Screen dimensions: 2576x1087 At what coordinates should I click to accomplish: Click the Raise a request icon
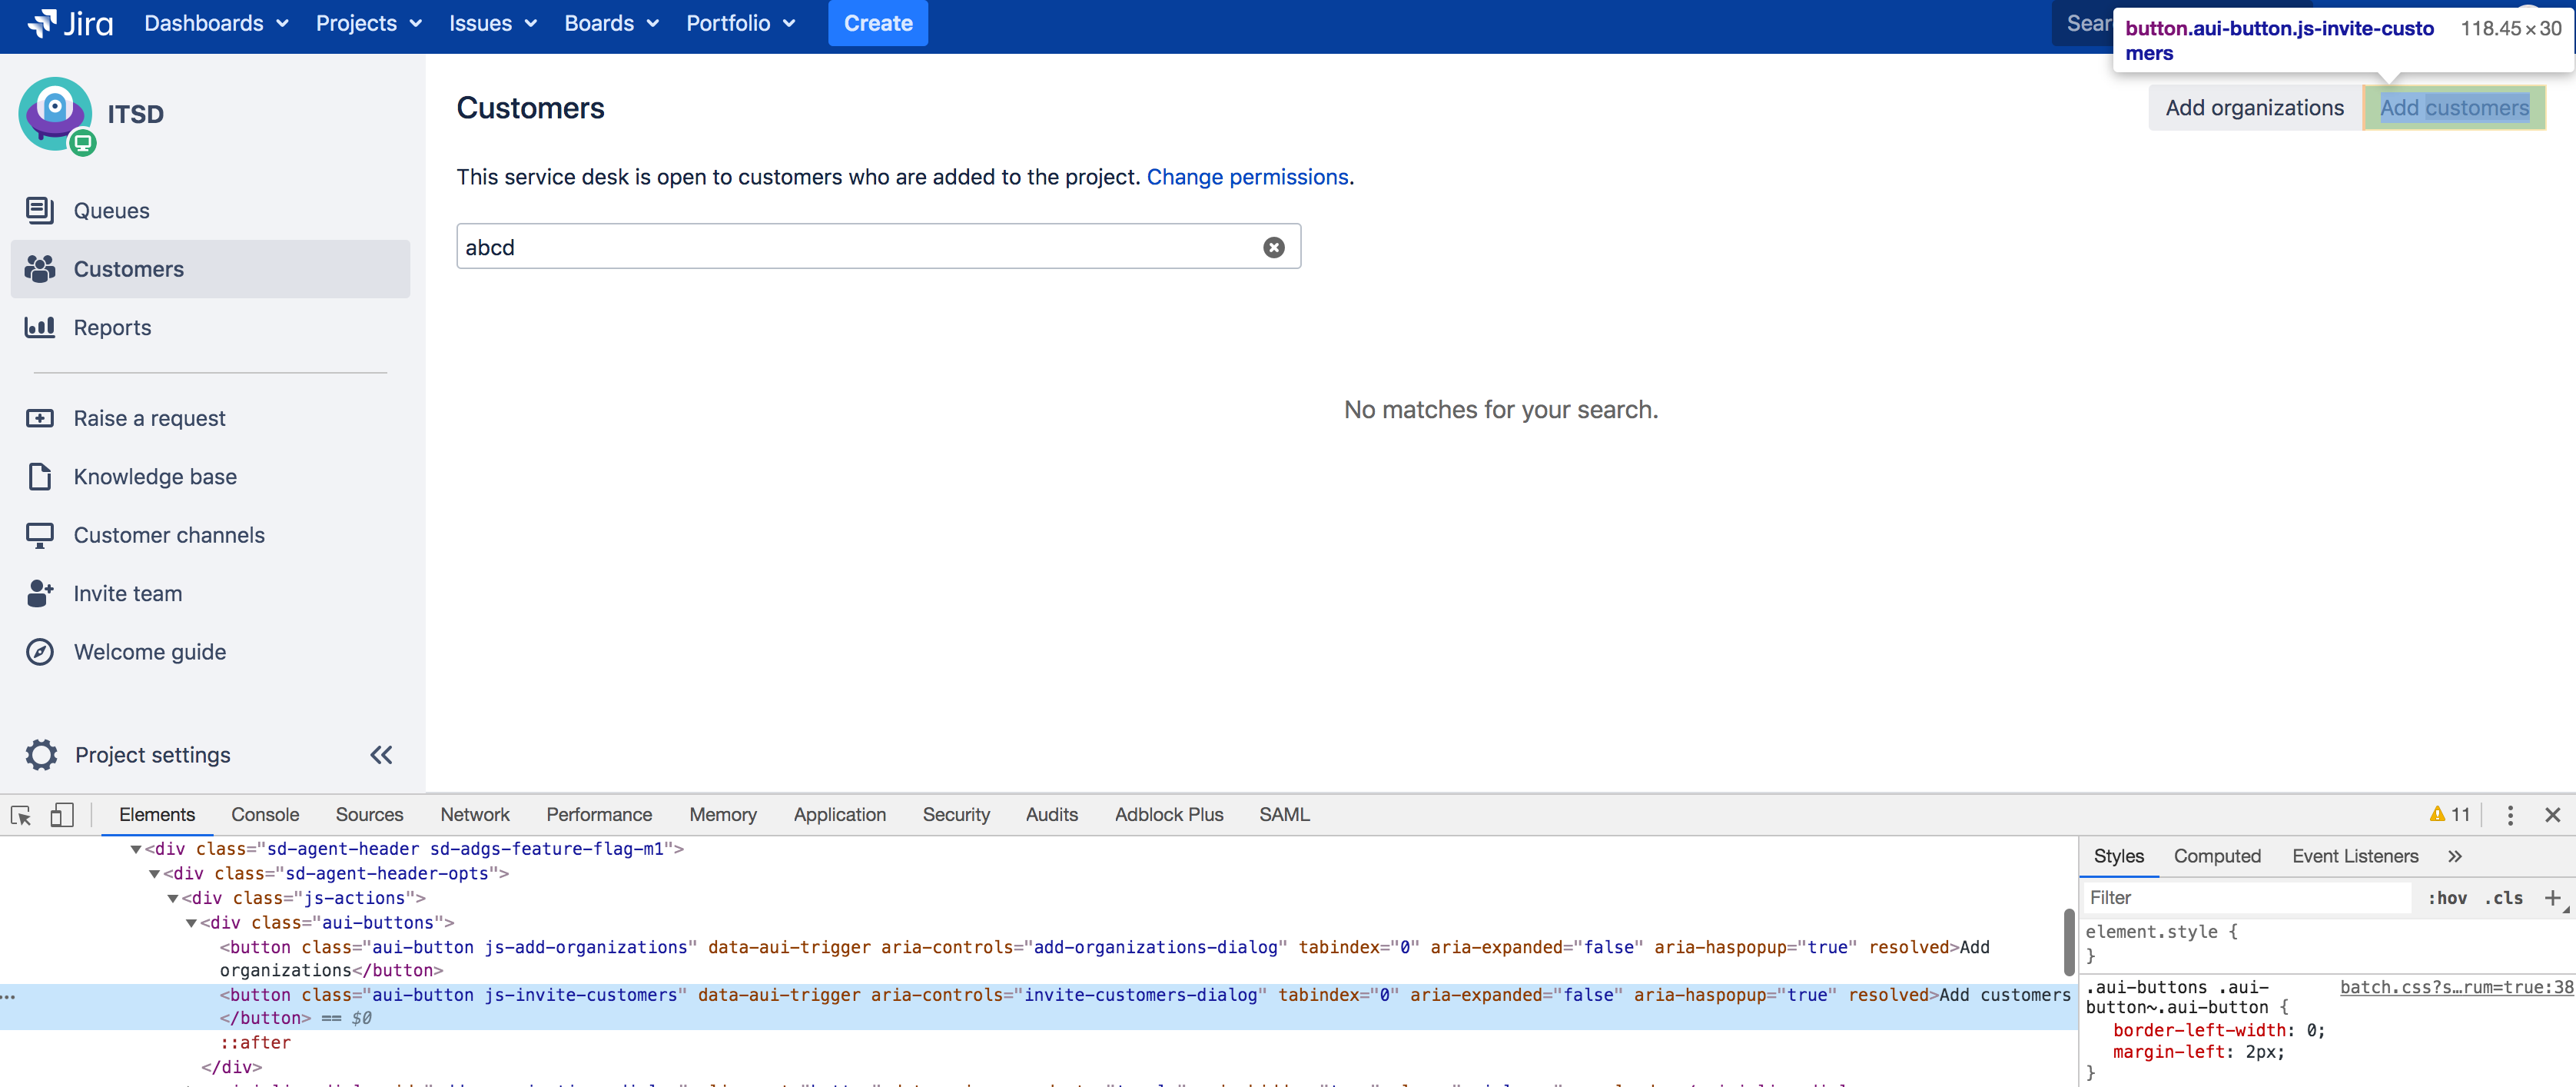click(x=39, y=418)
